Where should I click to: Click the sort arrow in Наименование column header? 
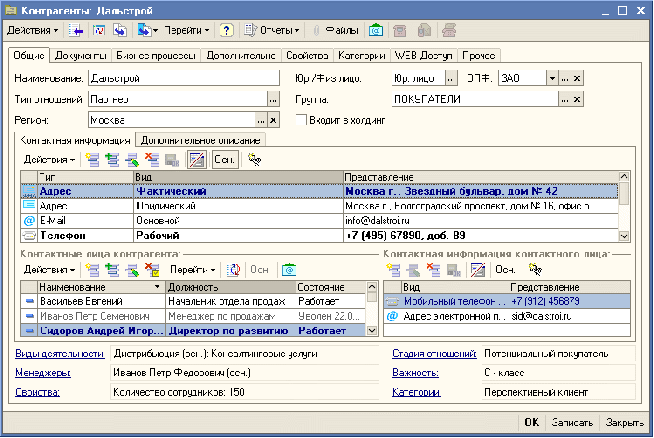[x=157, y=287]
